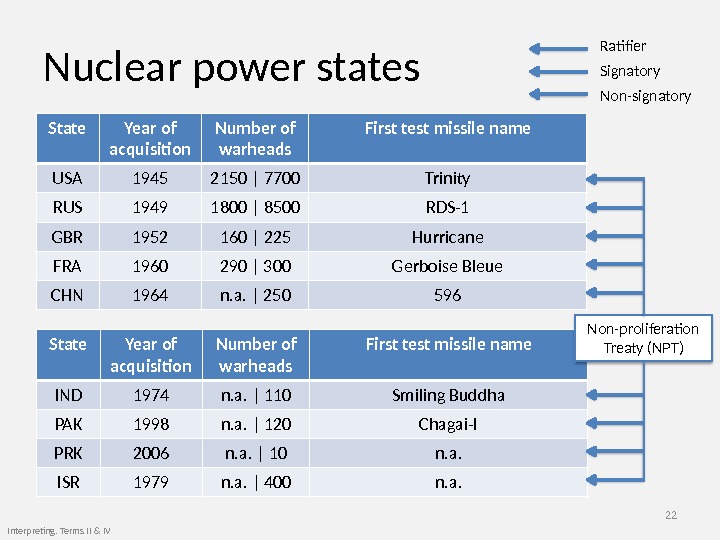Click the '2150 | 7700' warheads cell
720x540 pixels.
pyautogui.click(x=255, y=178)
